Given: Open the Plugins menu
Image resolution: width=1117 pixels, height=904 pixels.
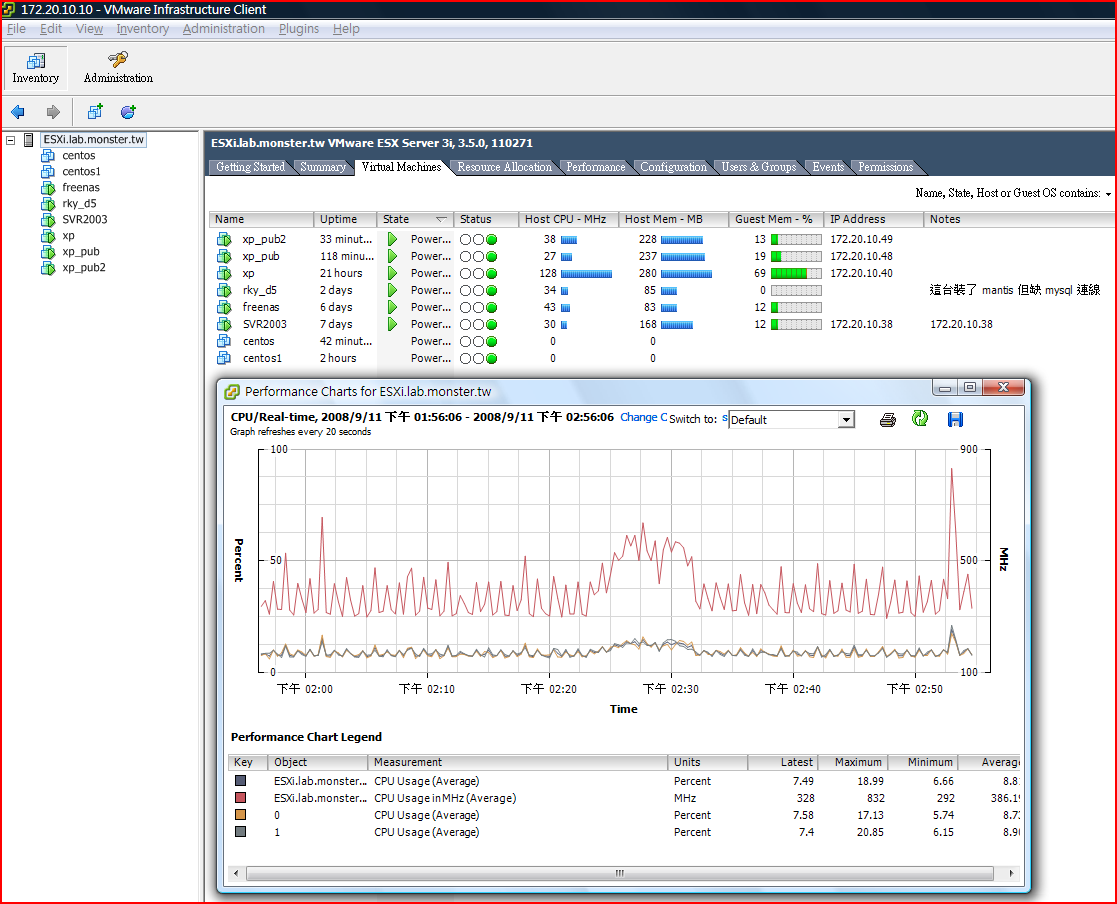Looking at the screenshot, I should coord(299,28).
